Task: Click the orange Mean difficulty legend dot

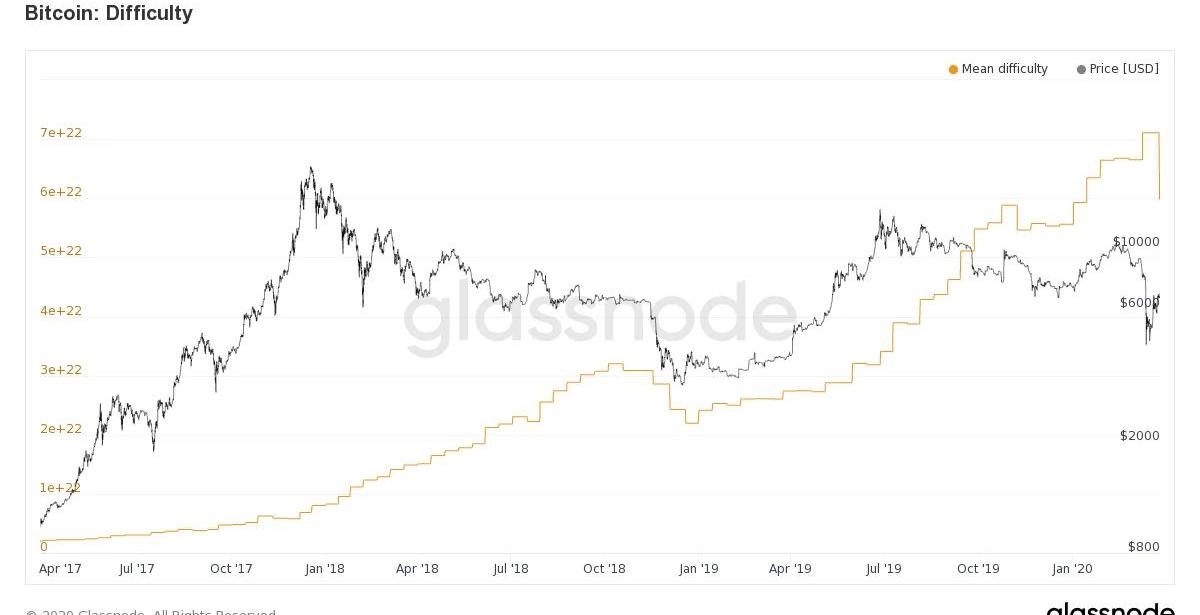Action: 953,70
